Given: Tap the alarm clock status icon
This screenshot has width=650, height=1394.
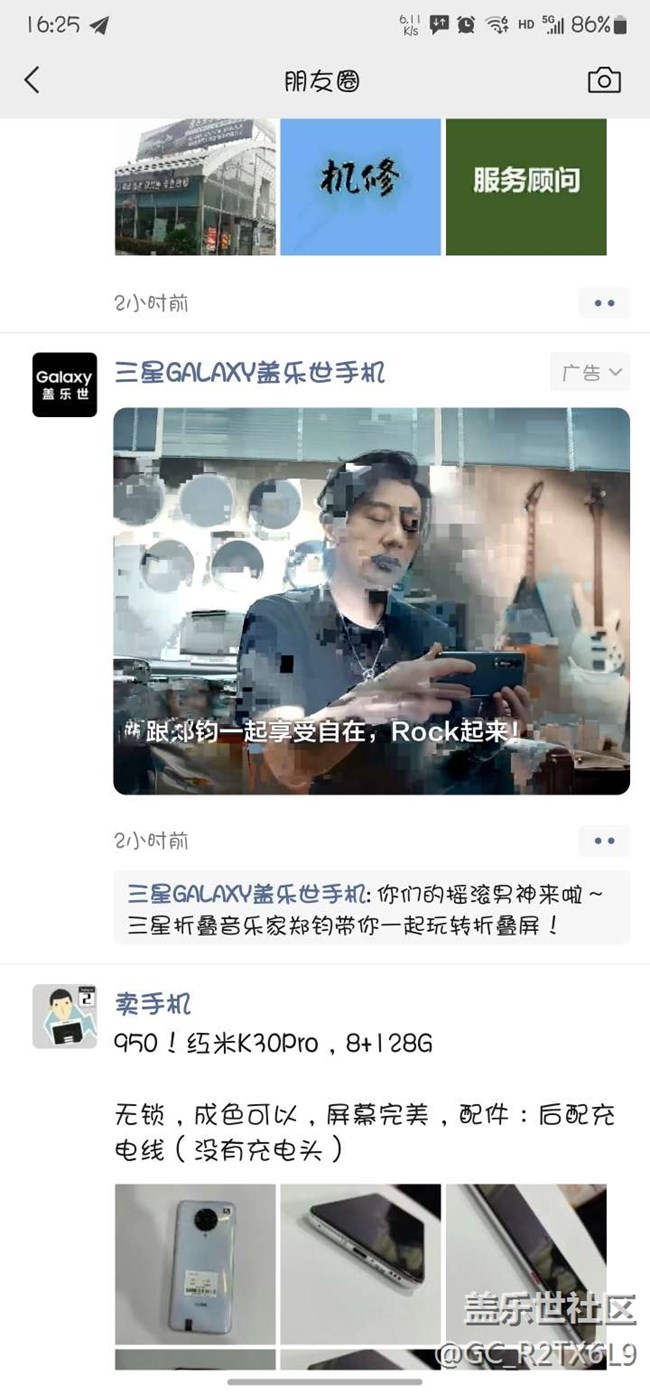Looking at the screenshot, I should tap(466, 25).
